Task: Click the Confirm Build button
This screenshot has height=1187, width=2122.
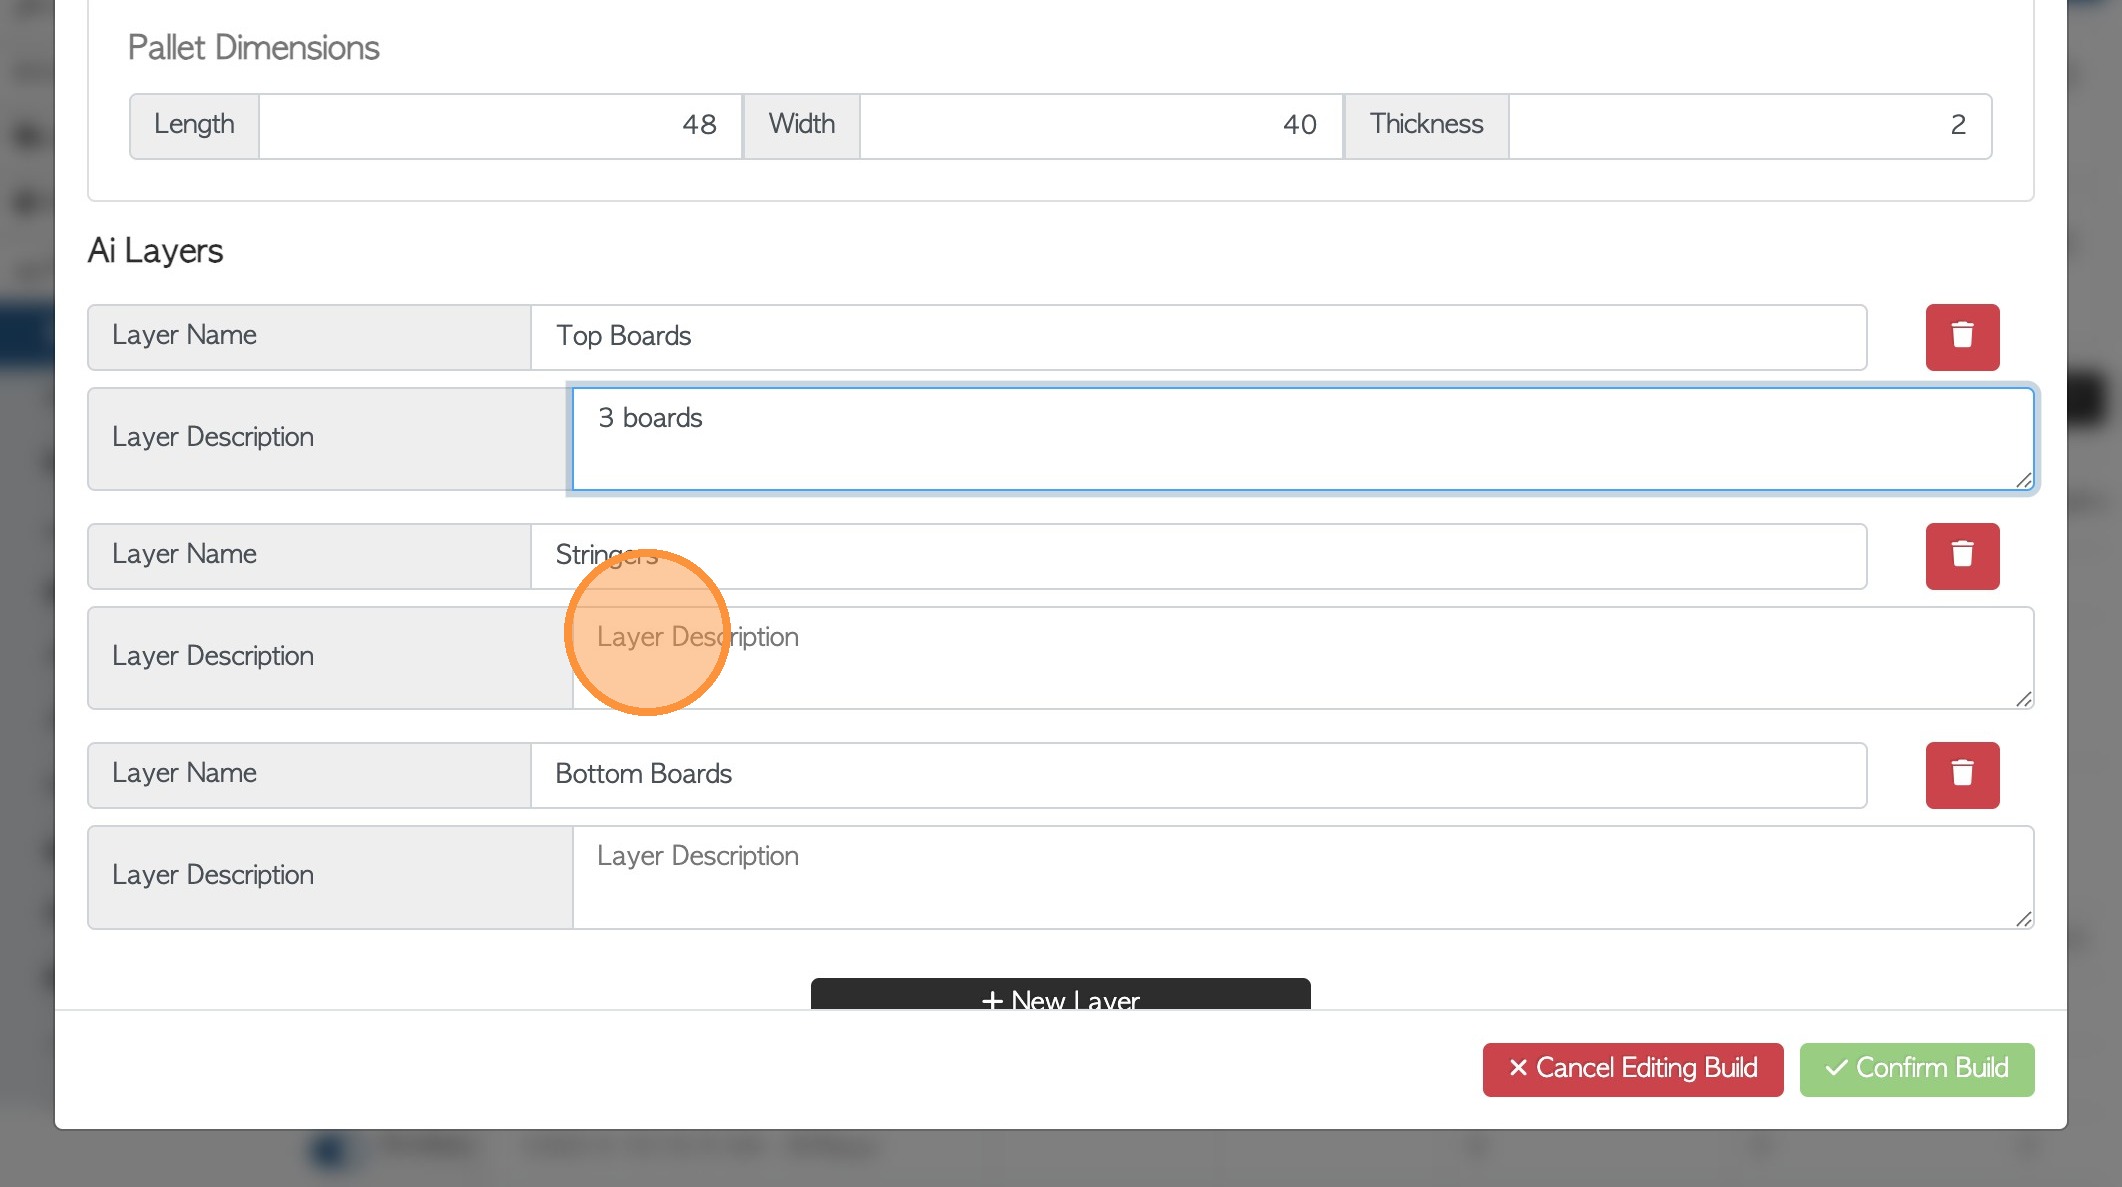Action: (x=1916, y=1069)
